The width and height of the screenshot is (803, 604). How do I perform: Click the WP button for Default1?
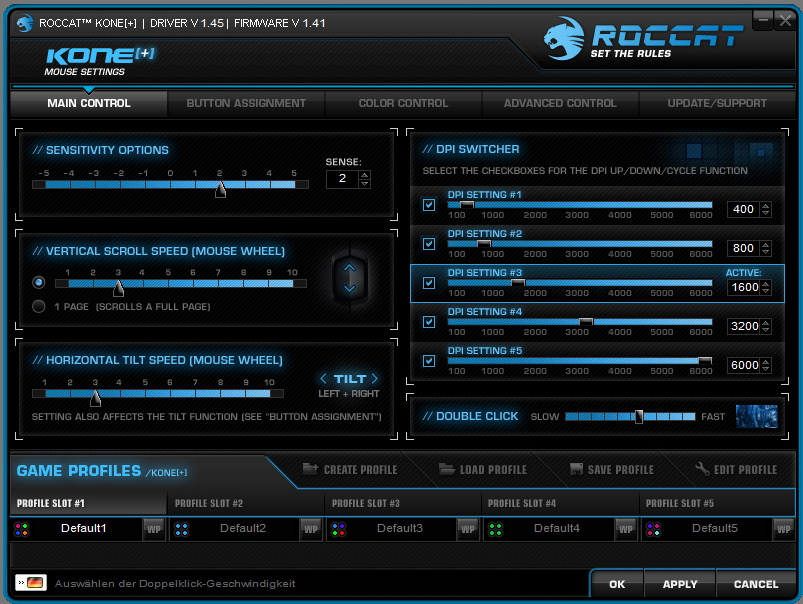tap(154, 529)
